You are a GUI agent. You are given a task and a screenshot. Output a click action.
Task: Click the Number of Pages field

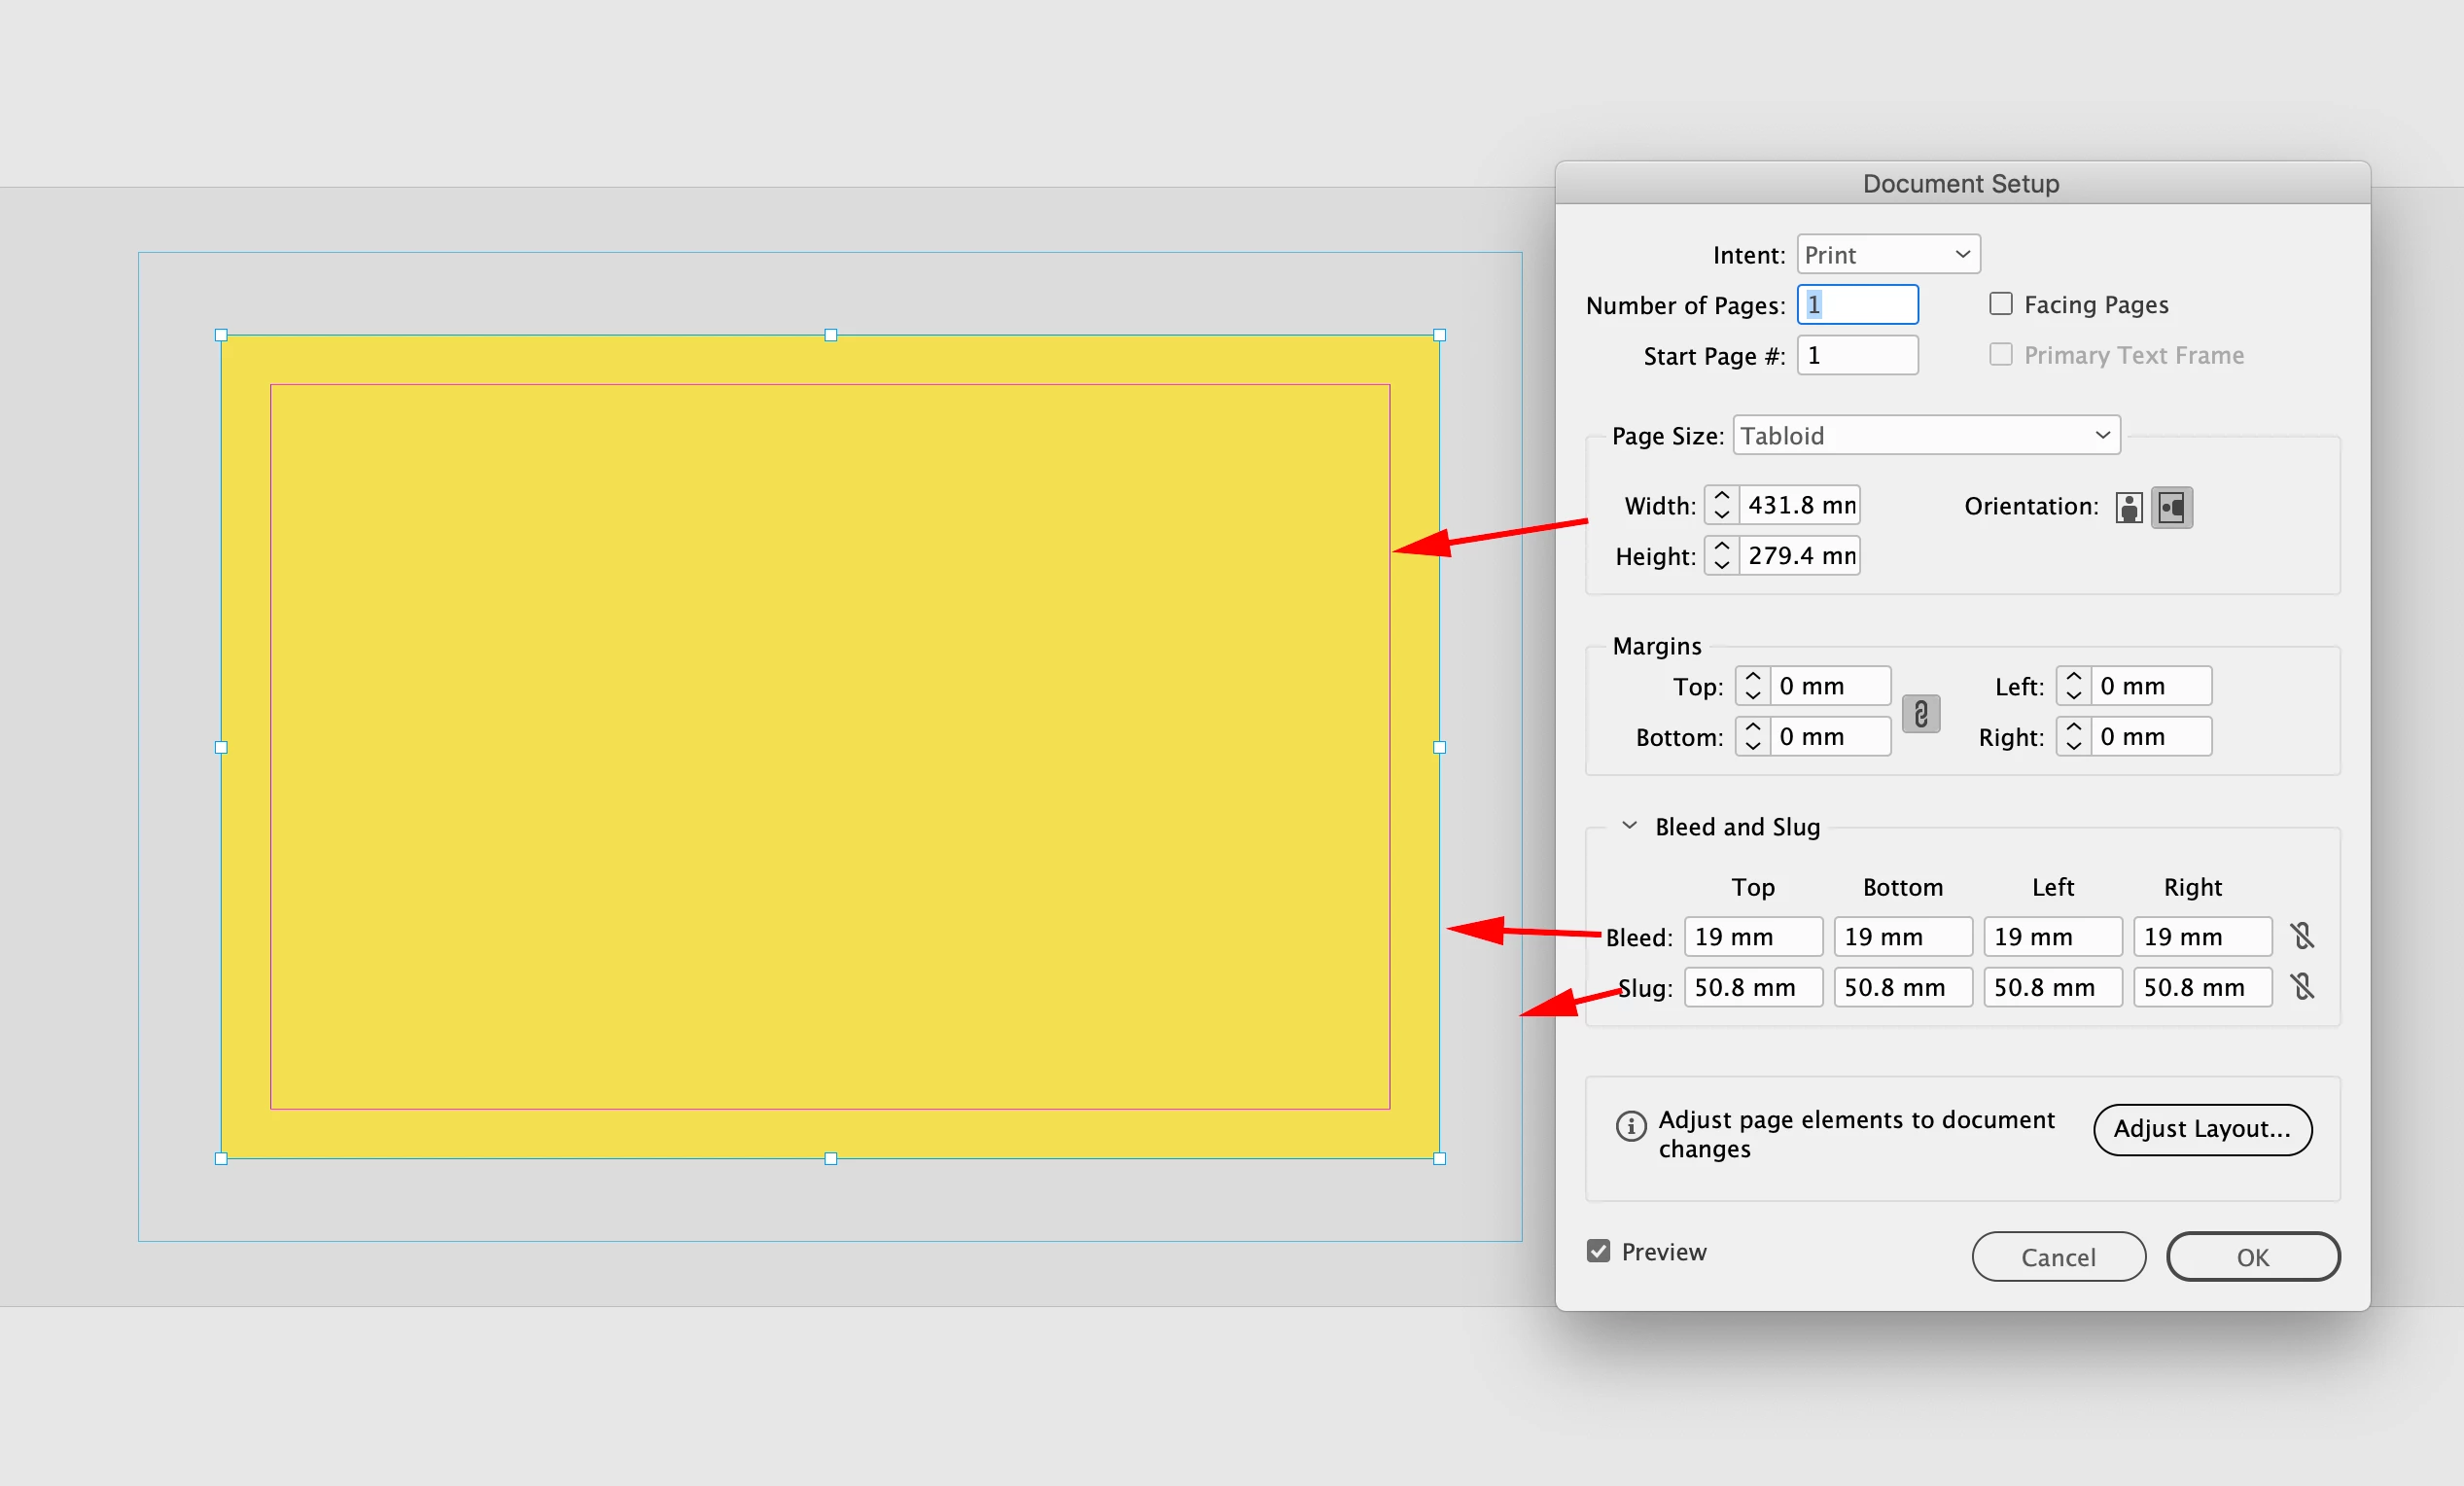1857,304
